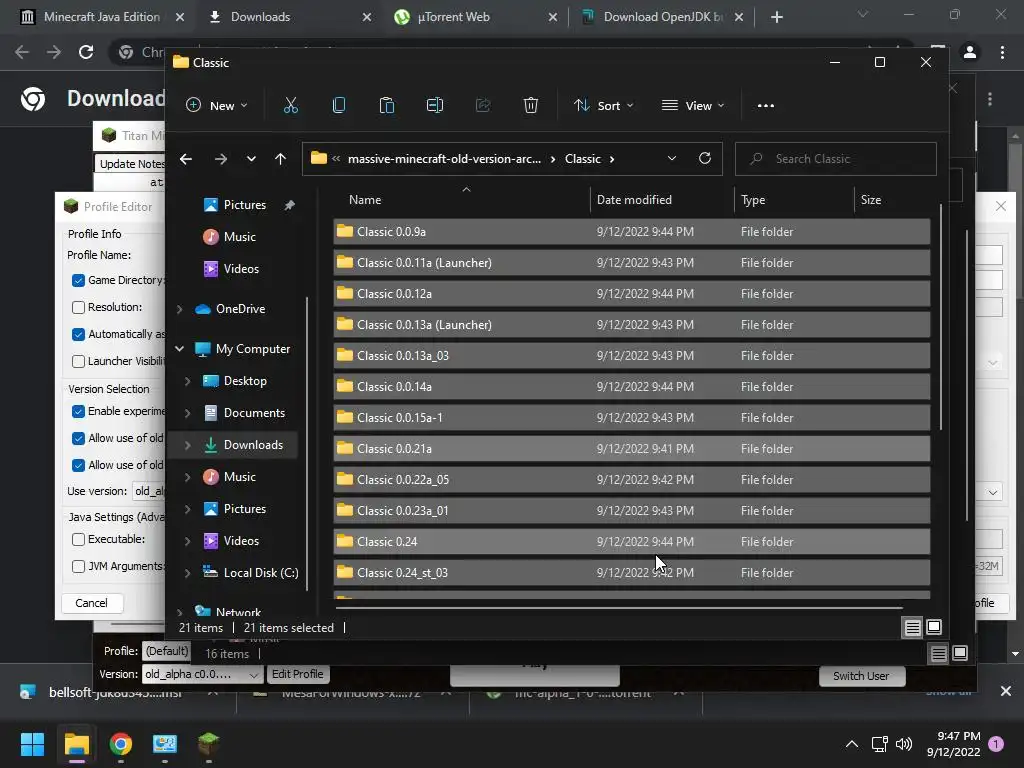Click the Rename icon in Explorer toolbar
1024x768 pixels.
point(435,105)
